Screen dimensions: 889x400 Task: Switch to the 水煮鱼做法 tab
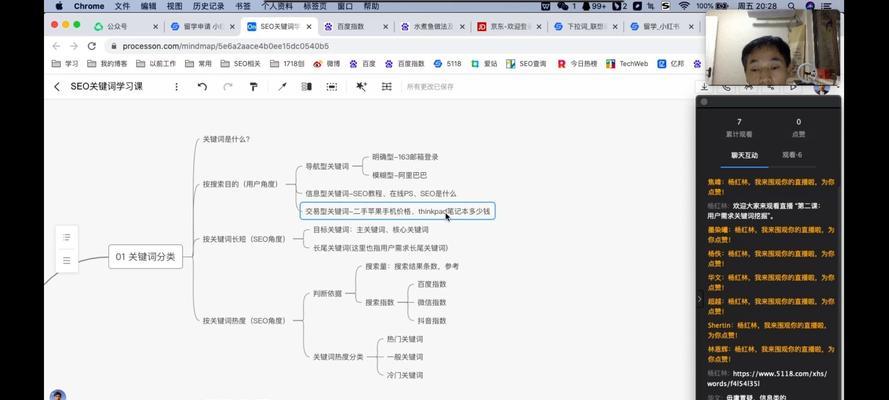point(433,27)
